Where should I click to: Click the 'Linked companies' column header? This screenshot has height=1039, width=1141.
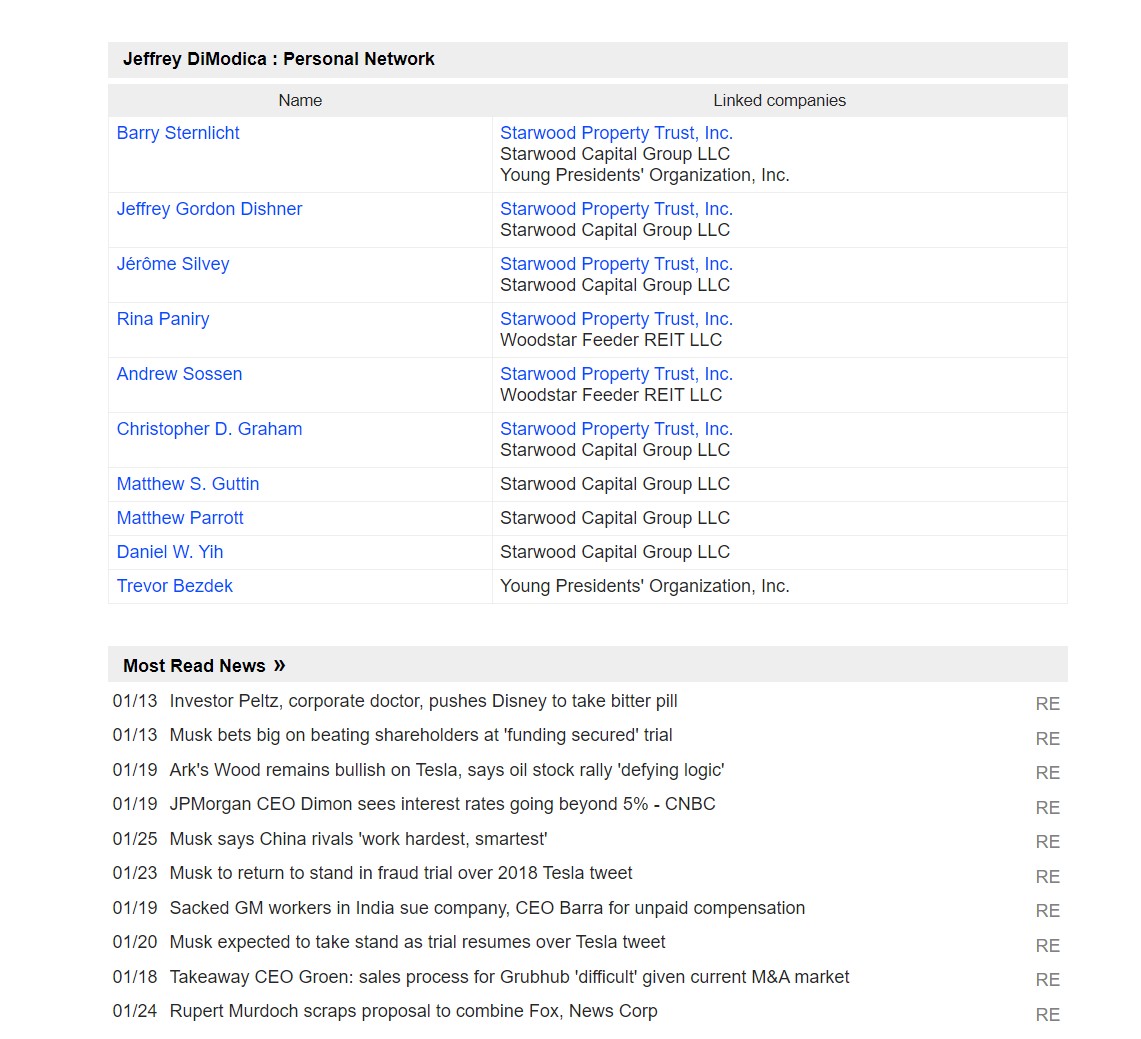point(779,100)
